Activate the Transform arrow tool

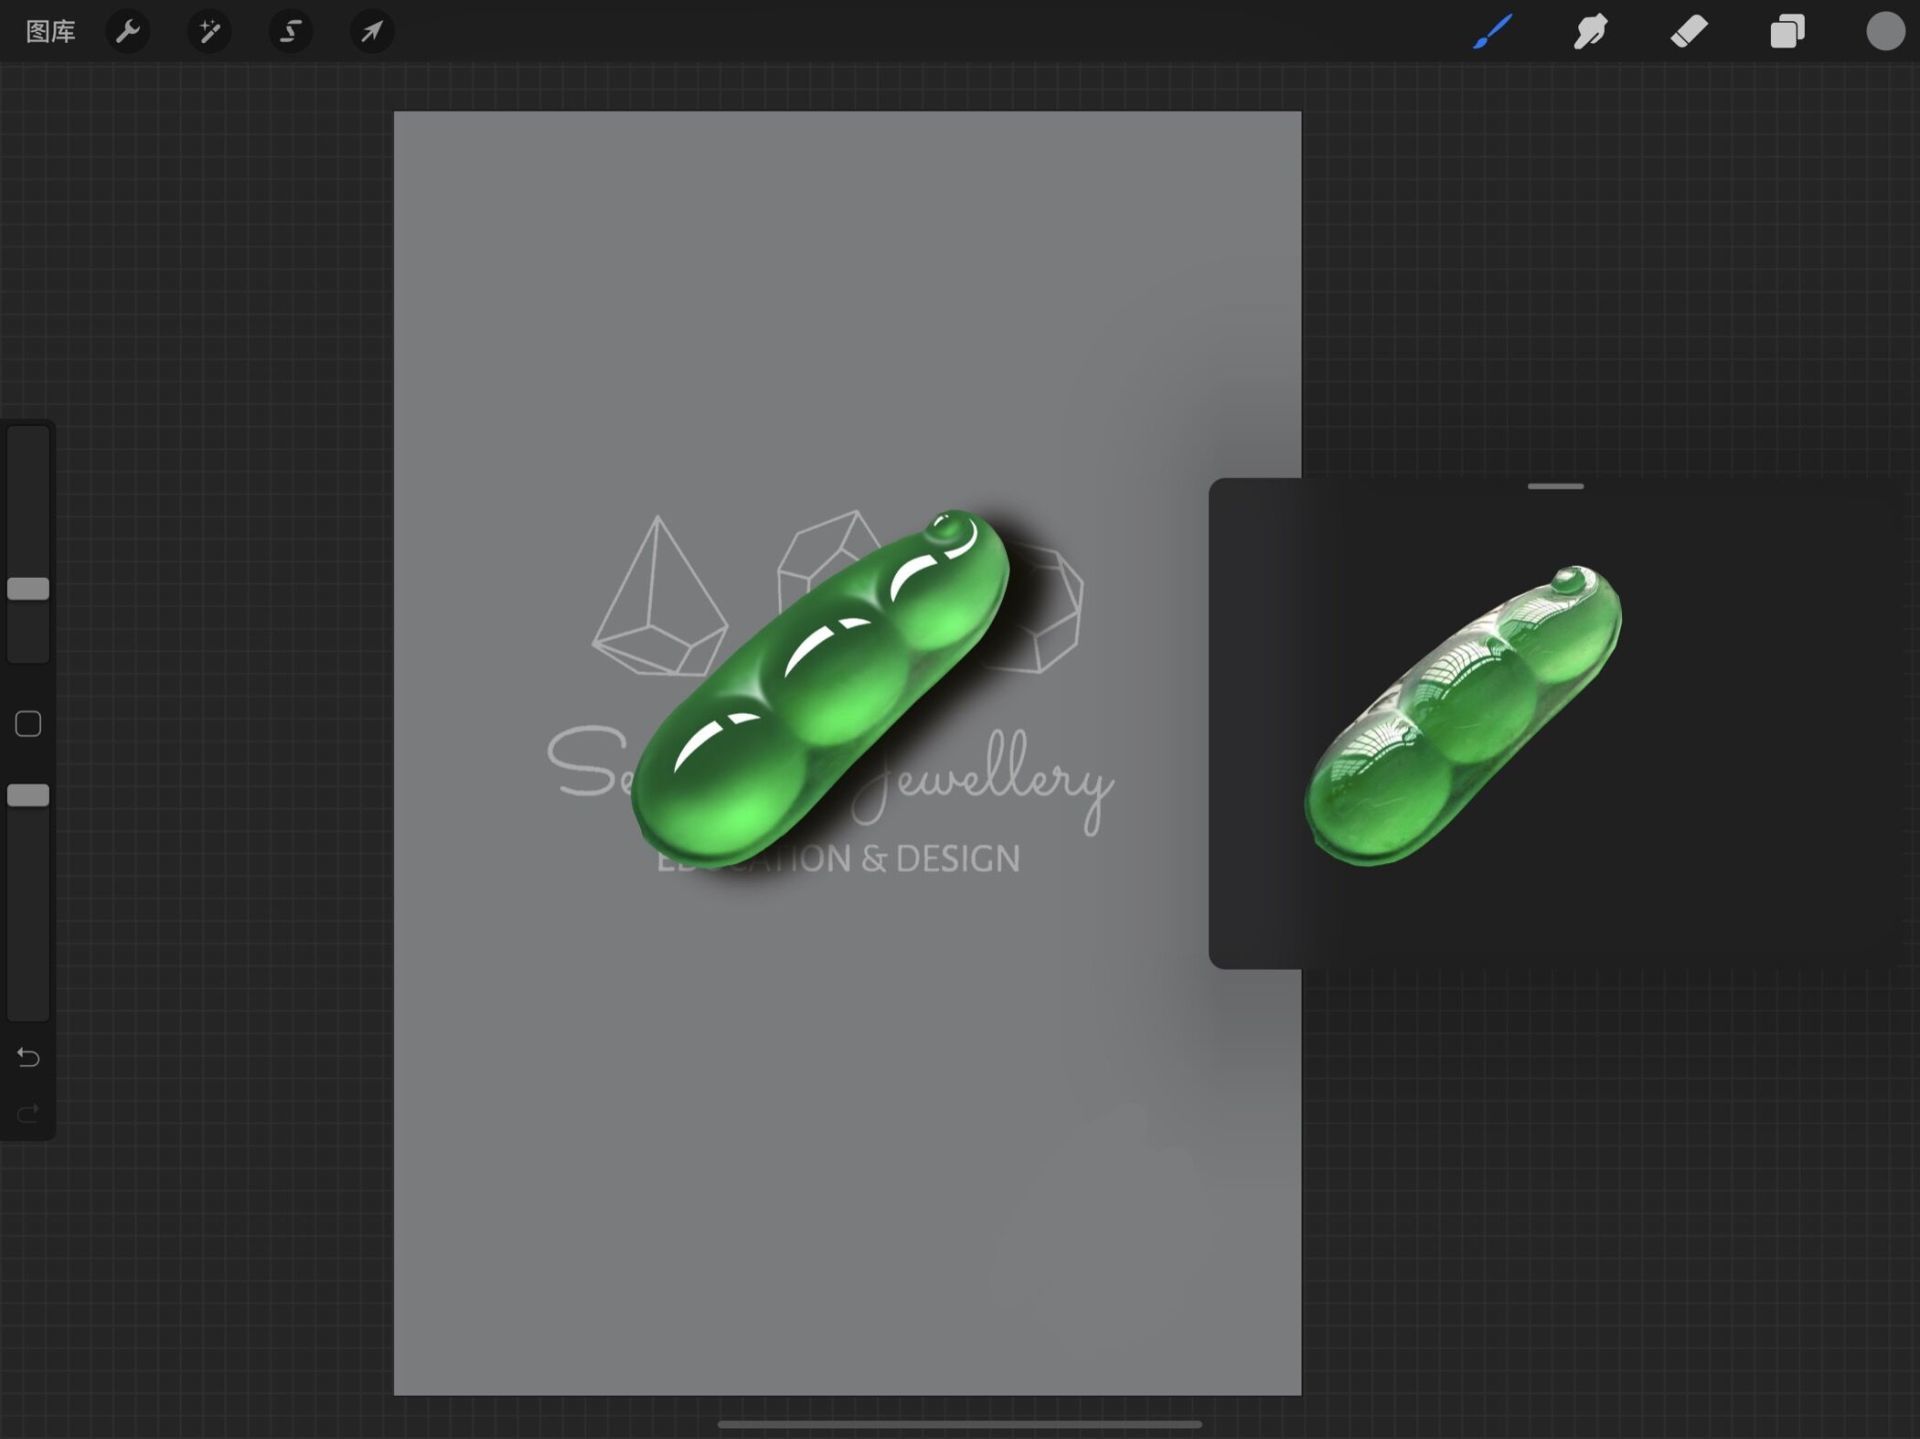coord(371,32)
